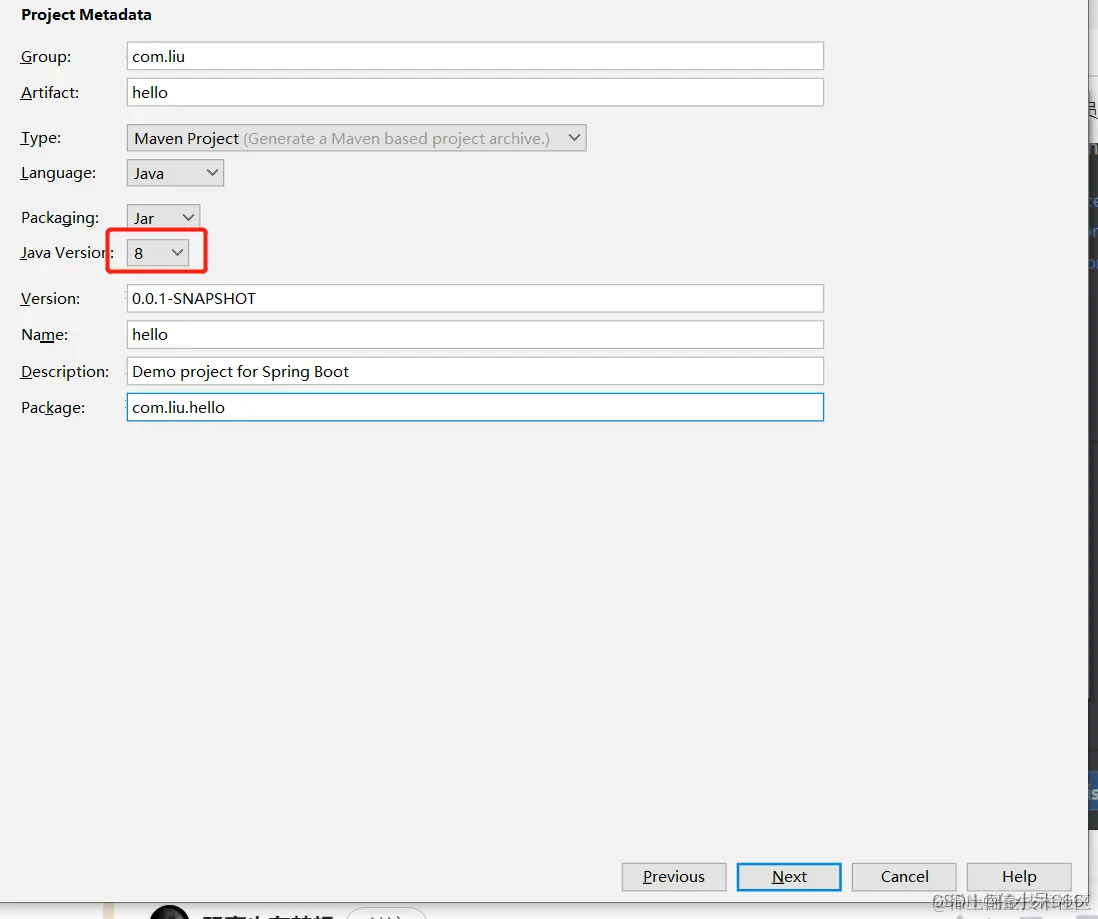Viewport: 1098px width, 919px height.
Task: Click the Previous button
Action: (x=674, y=877)
